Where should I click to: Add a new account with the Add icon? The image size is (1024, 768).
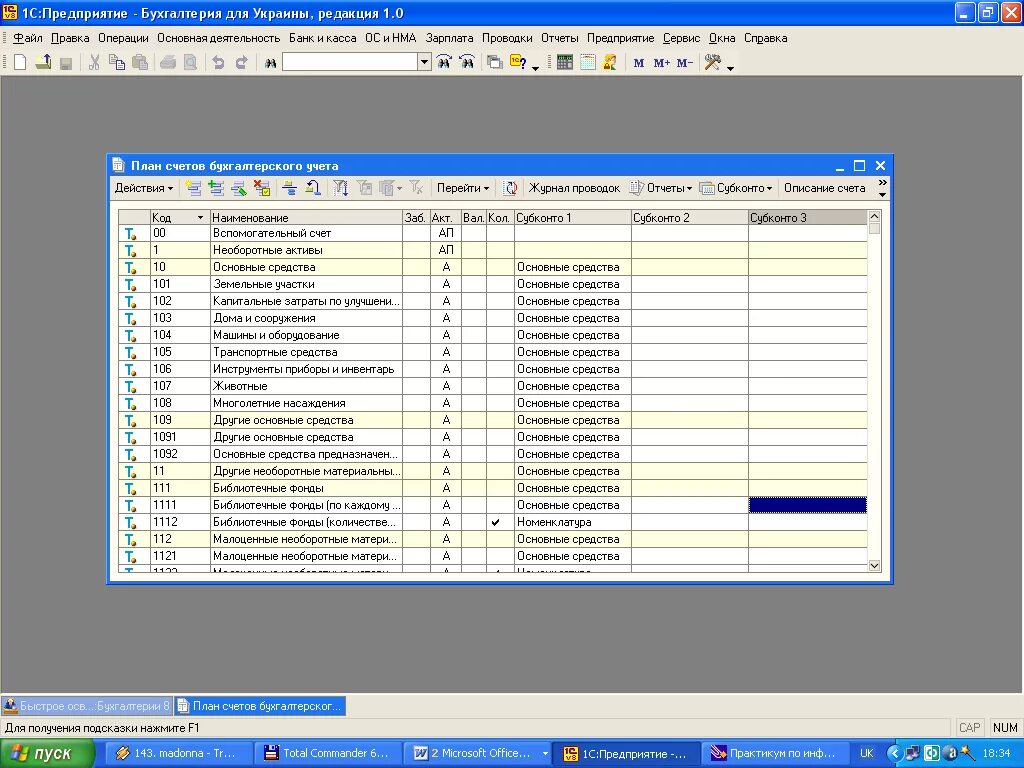[193, 188]
